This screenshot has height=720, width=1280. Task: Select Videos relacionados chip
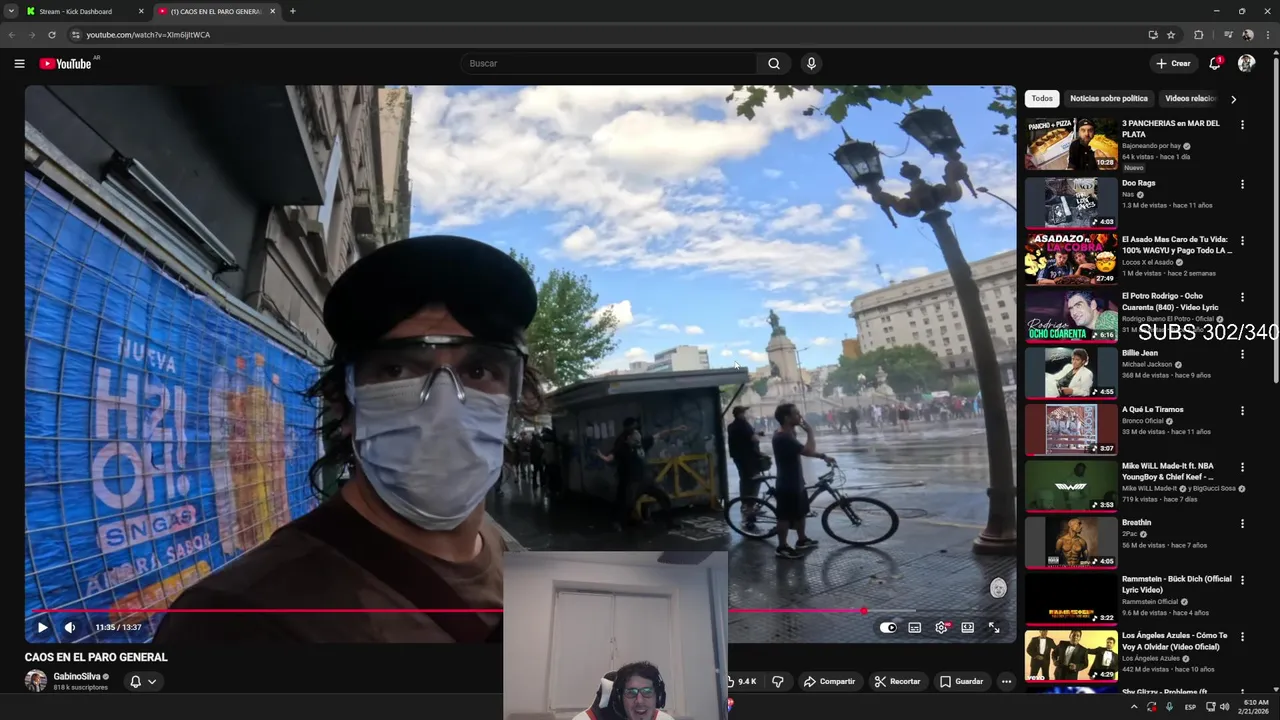tap(1190, 99)
